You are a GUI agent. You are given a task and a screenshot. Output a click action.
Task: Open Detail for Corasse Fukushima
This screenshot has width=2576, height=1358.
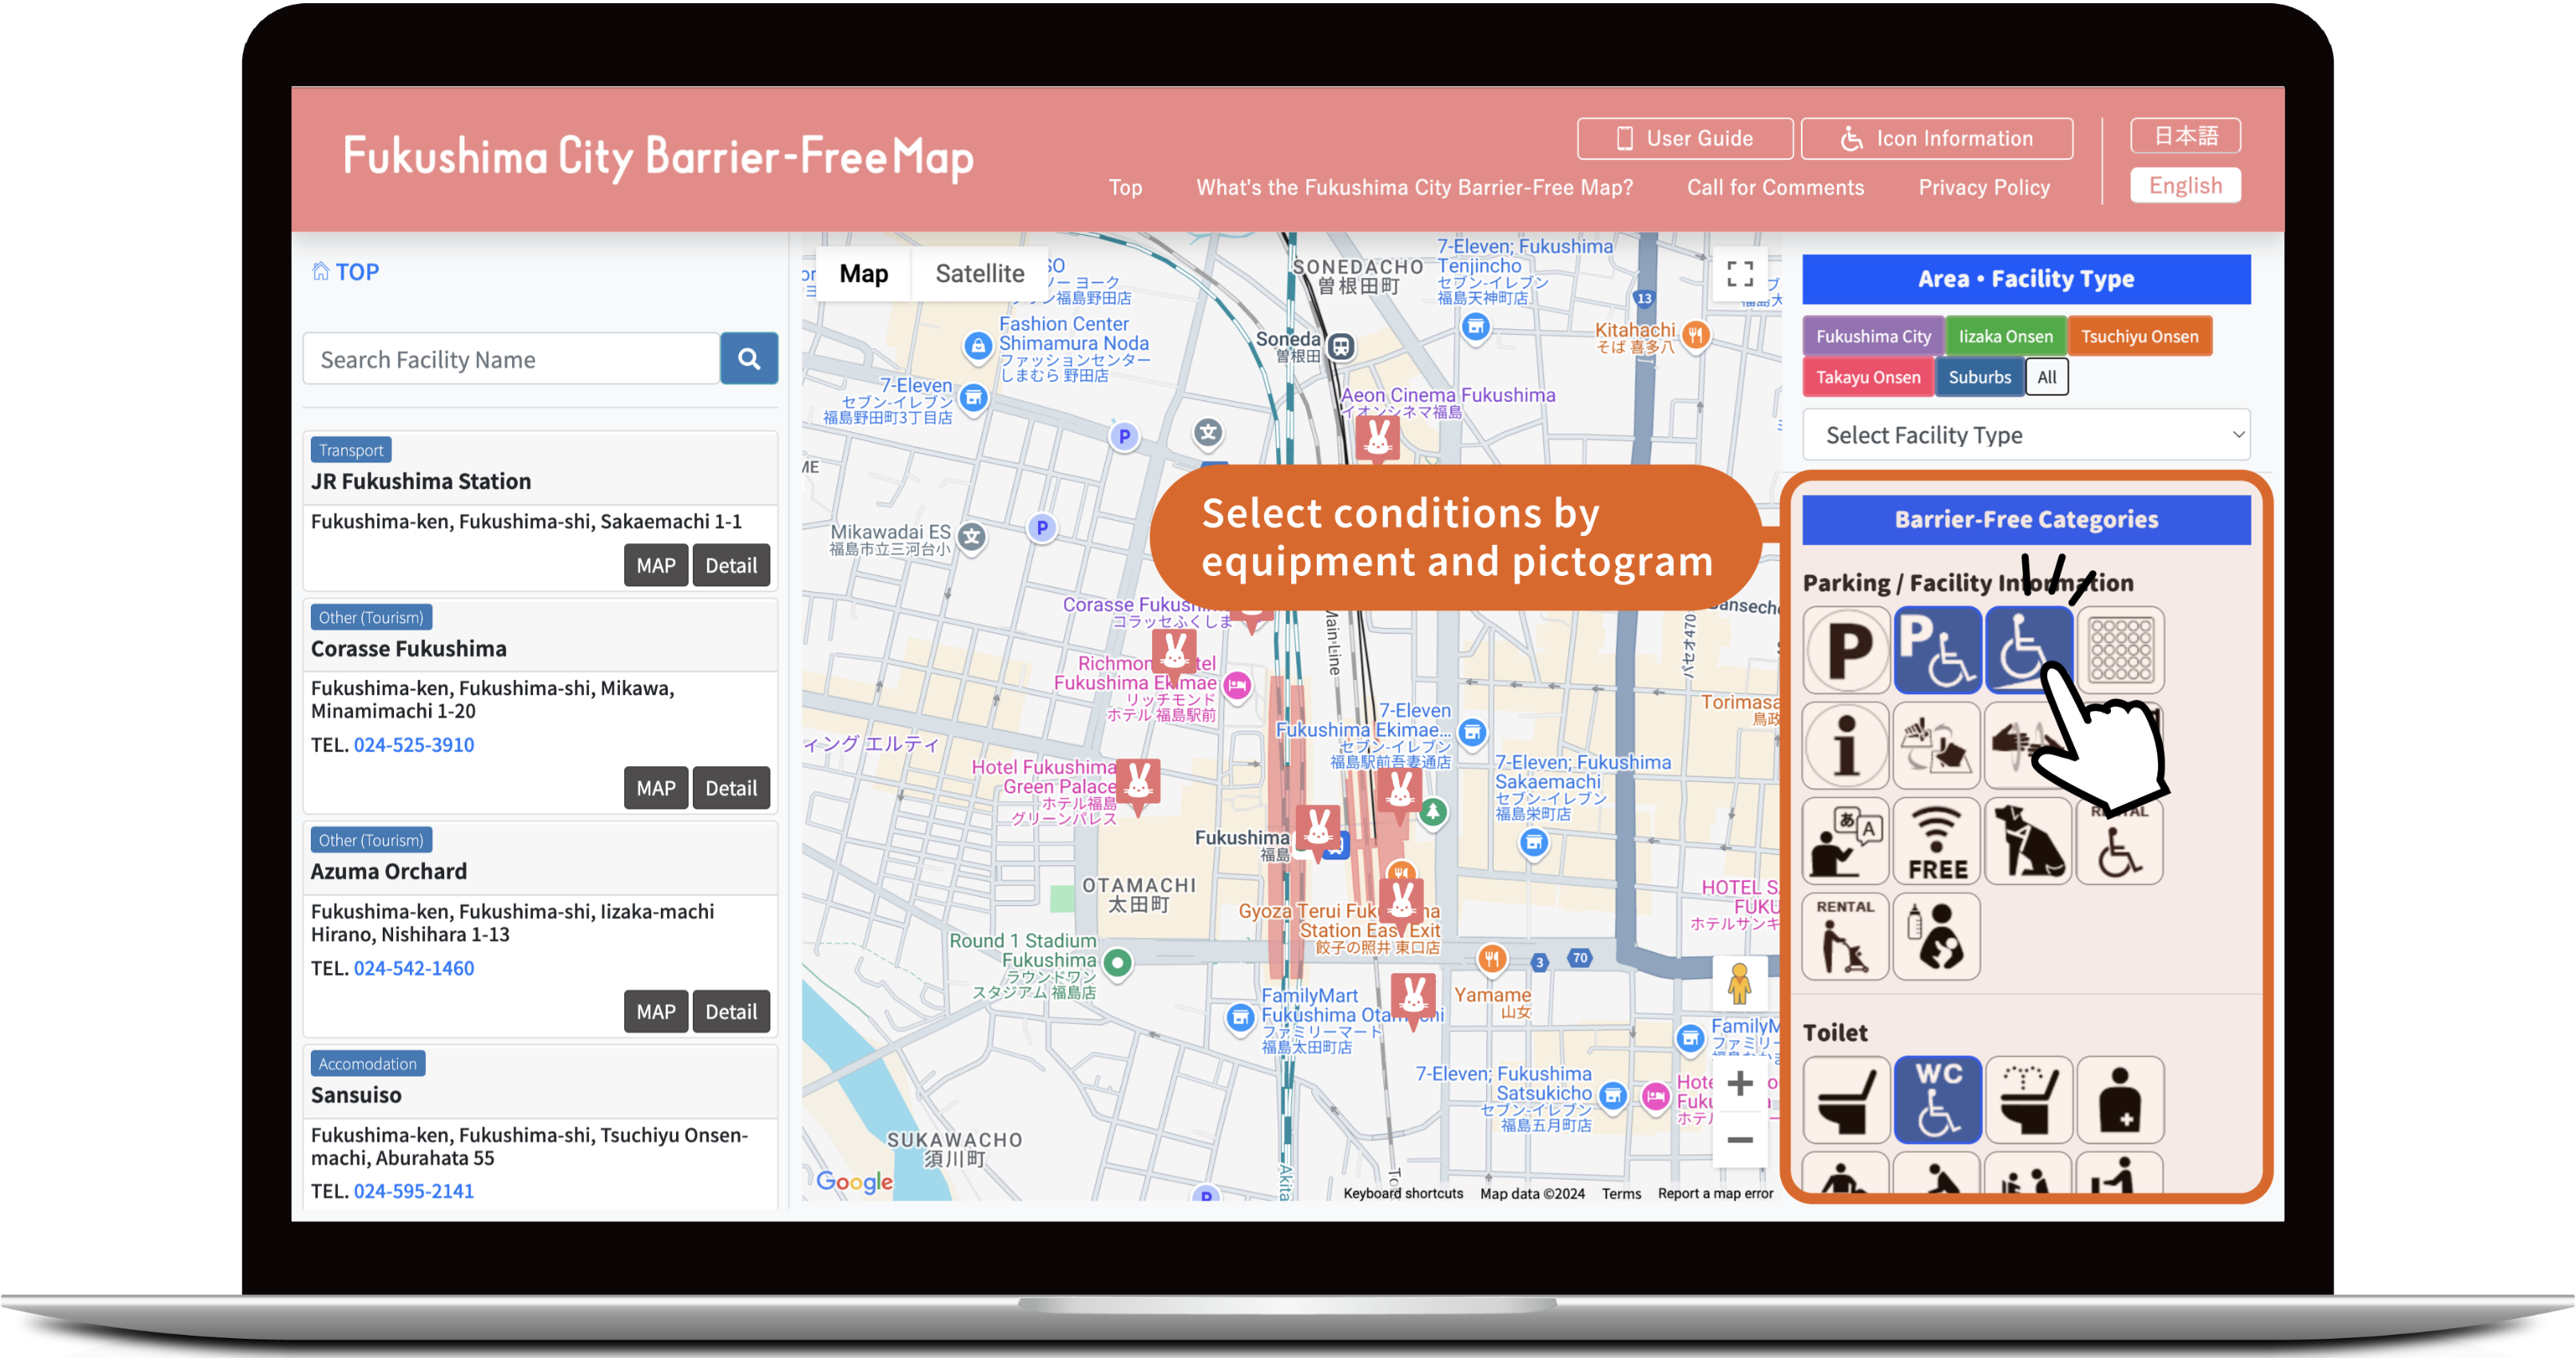(x=731, y=788)
